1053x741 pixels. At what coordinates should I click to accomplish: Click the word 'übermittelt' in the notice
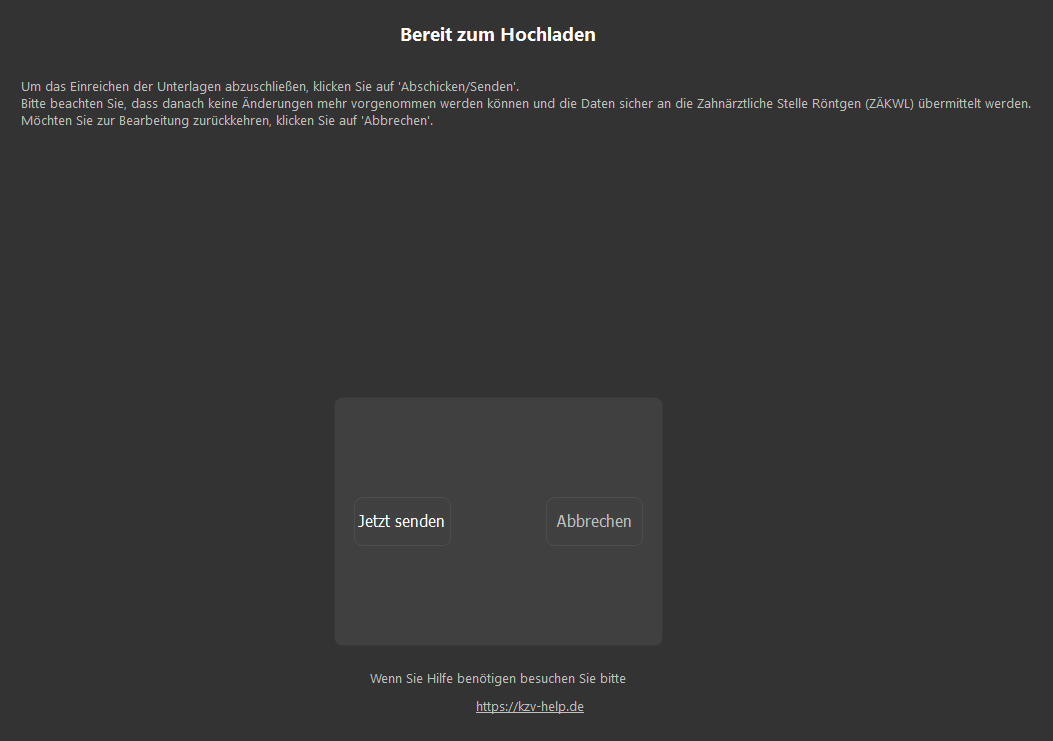950,103
